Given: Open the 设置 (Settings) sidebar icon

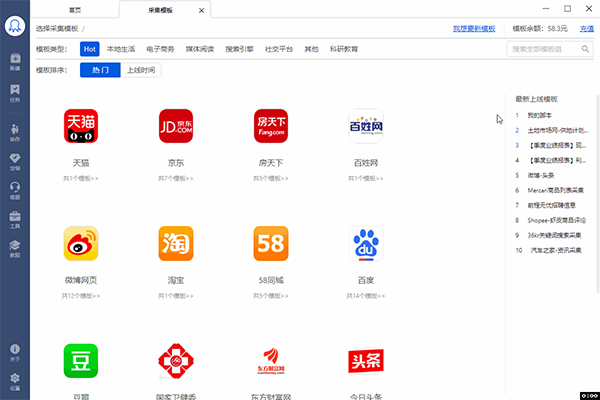Looking at the screenshot, I should click(x=14, y=378).
